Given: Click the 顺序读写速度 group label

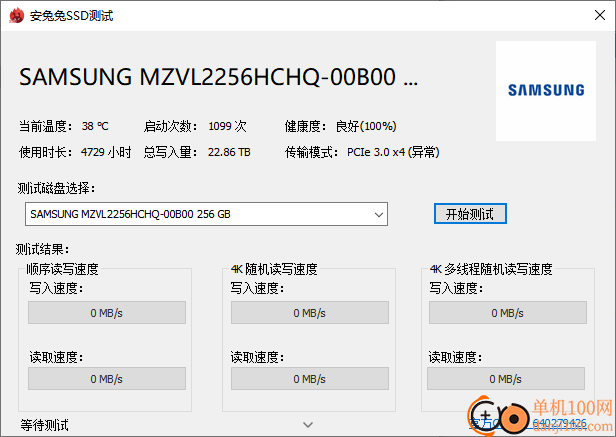Looking at the screenshot, I should coord(62,269).
